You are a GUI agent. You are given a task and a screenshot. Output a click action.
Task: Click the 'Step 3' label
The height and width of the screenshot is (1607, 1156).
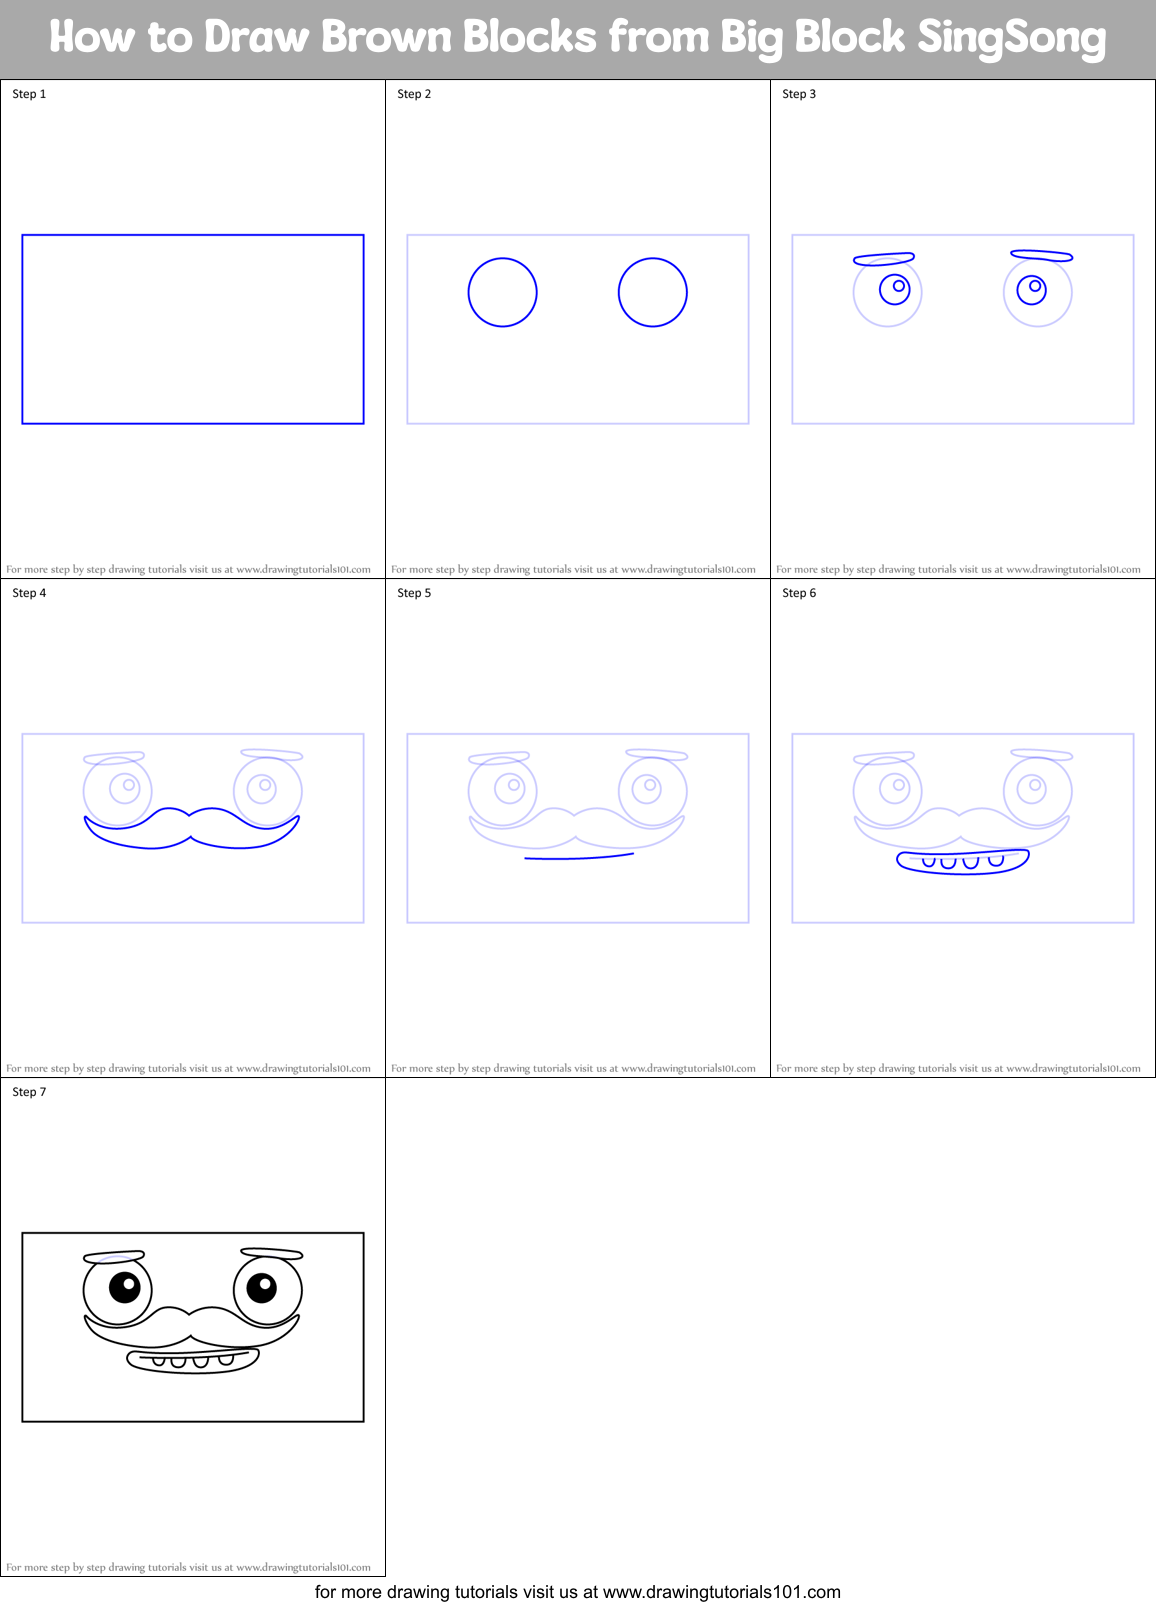coord(799,94)
